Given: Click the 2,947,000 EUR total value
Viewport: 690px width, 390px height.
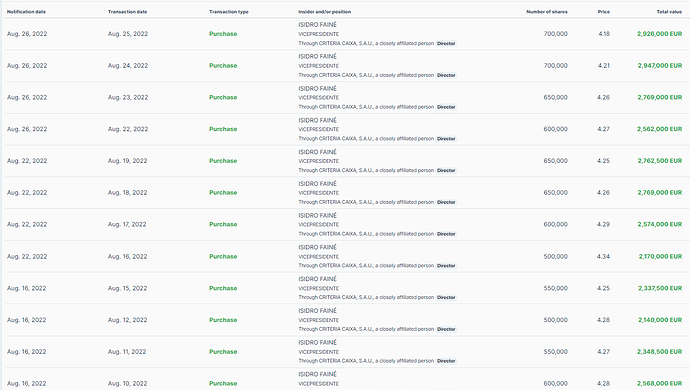Looking at the screenshot, I should (x=660, y=66).
